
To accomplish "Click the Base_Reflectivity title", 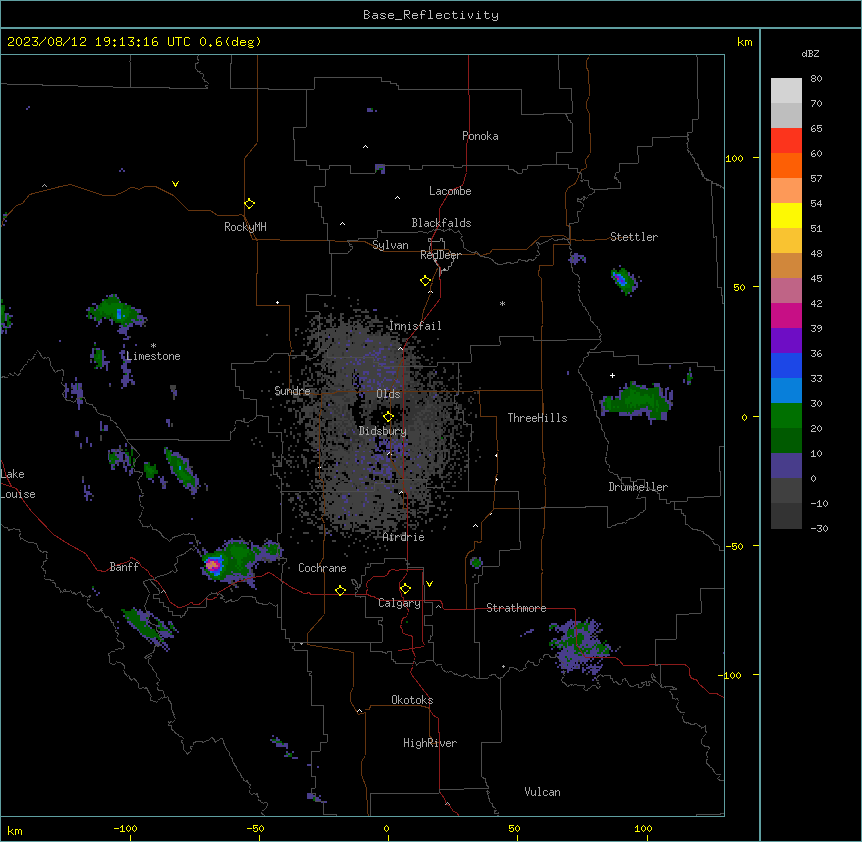I will [x=431, y=15].
